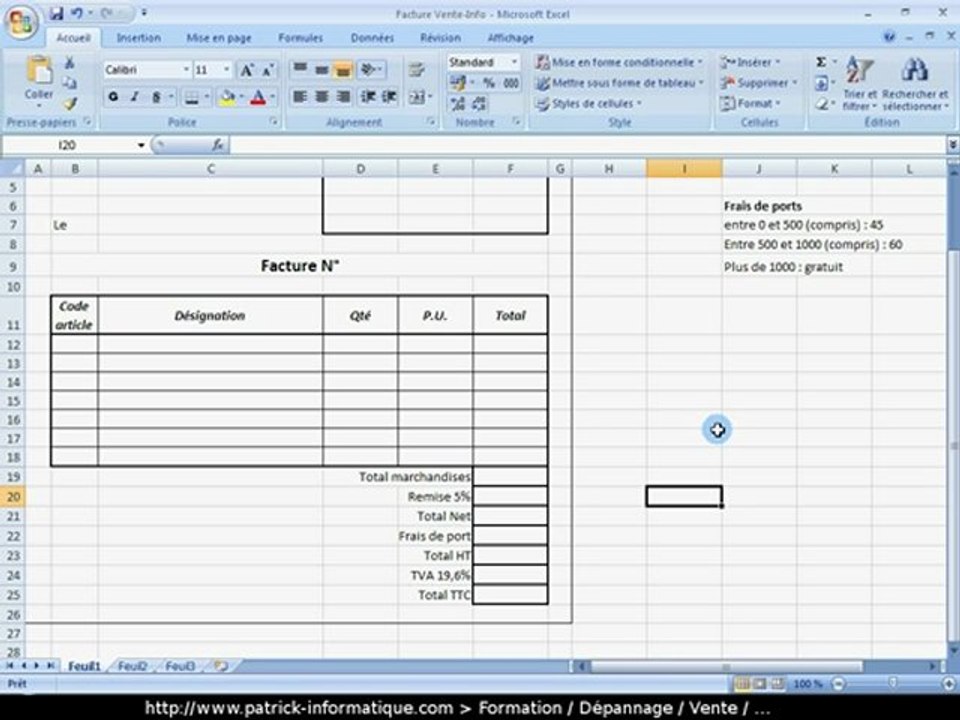Open the Révision tab
Screen dimensions: 960x720
(440, 38)
